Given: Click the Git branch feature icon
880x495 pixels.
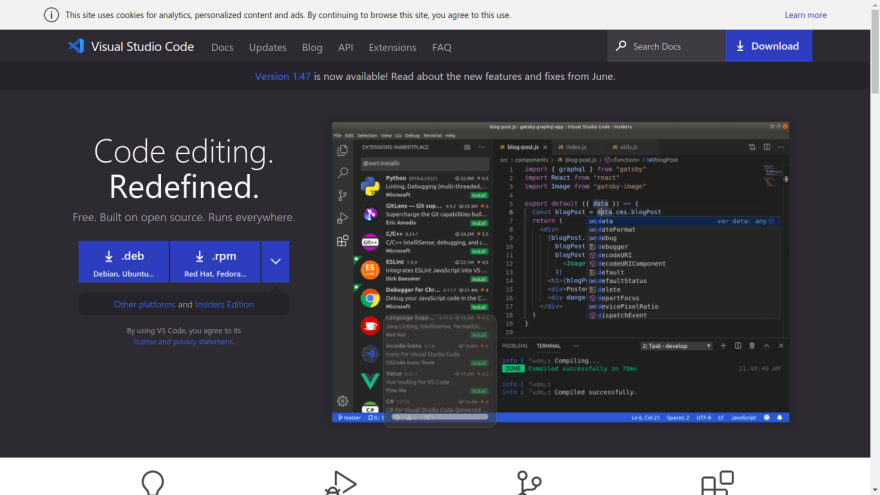Looking at the screenshot, I should click(x=529, y=483).
